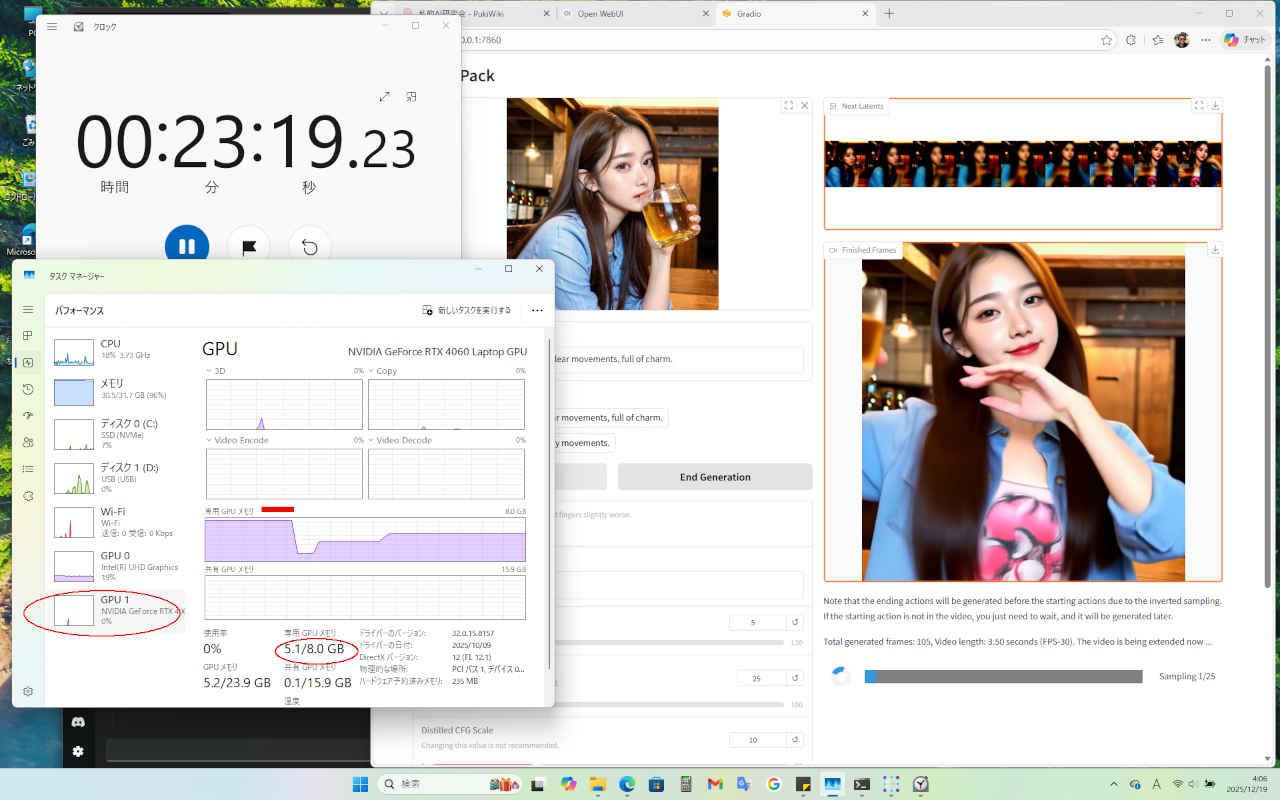The height and width of the screenshot is (800, 1280).
Task: Pause the running stopwatch
Action: 187,246
